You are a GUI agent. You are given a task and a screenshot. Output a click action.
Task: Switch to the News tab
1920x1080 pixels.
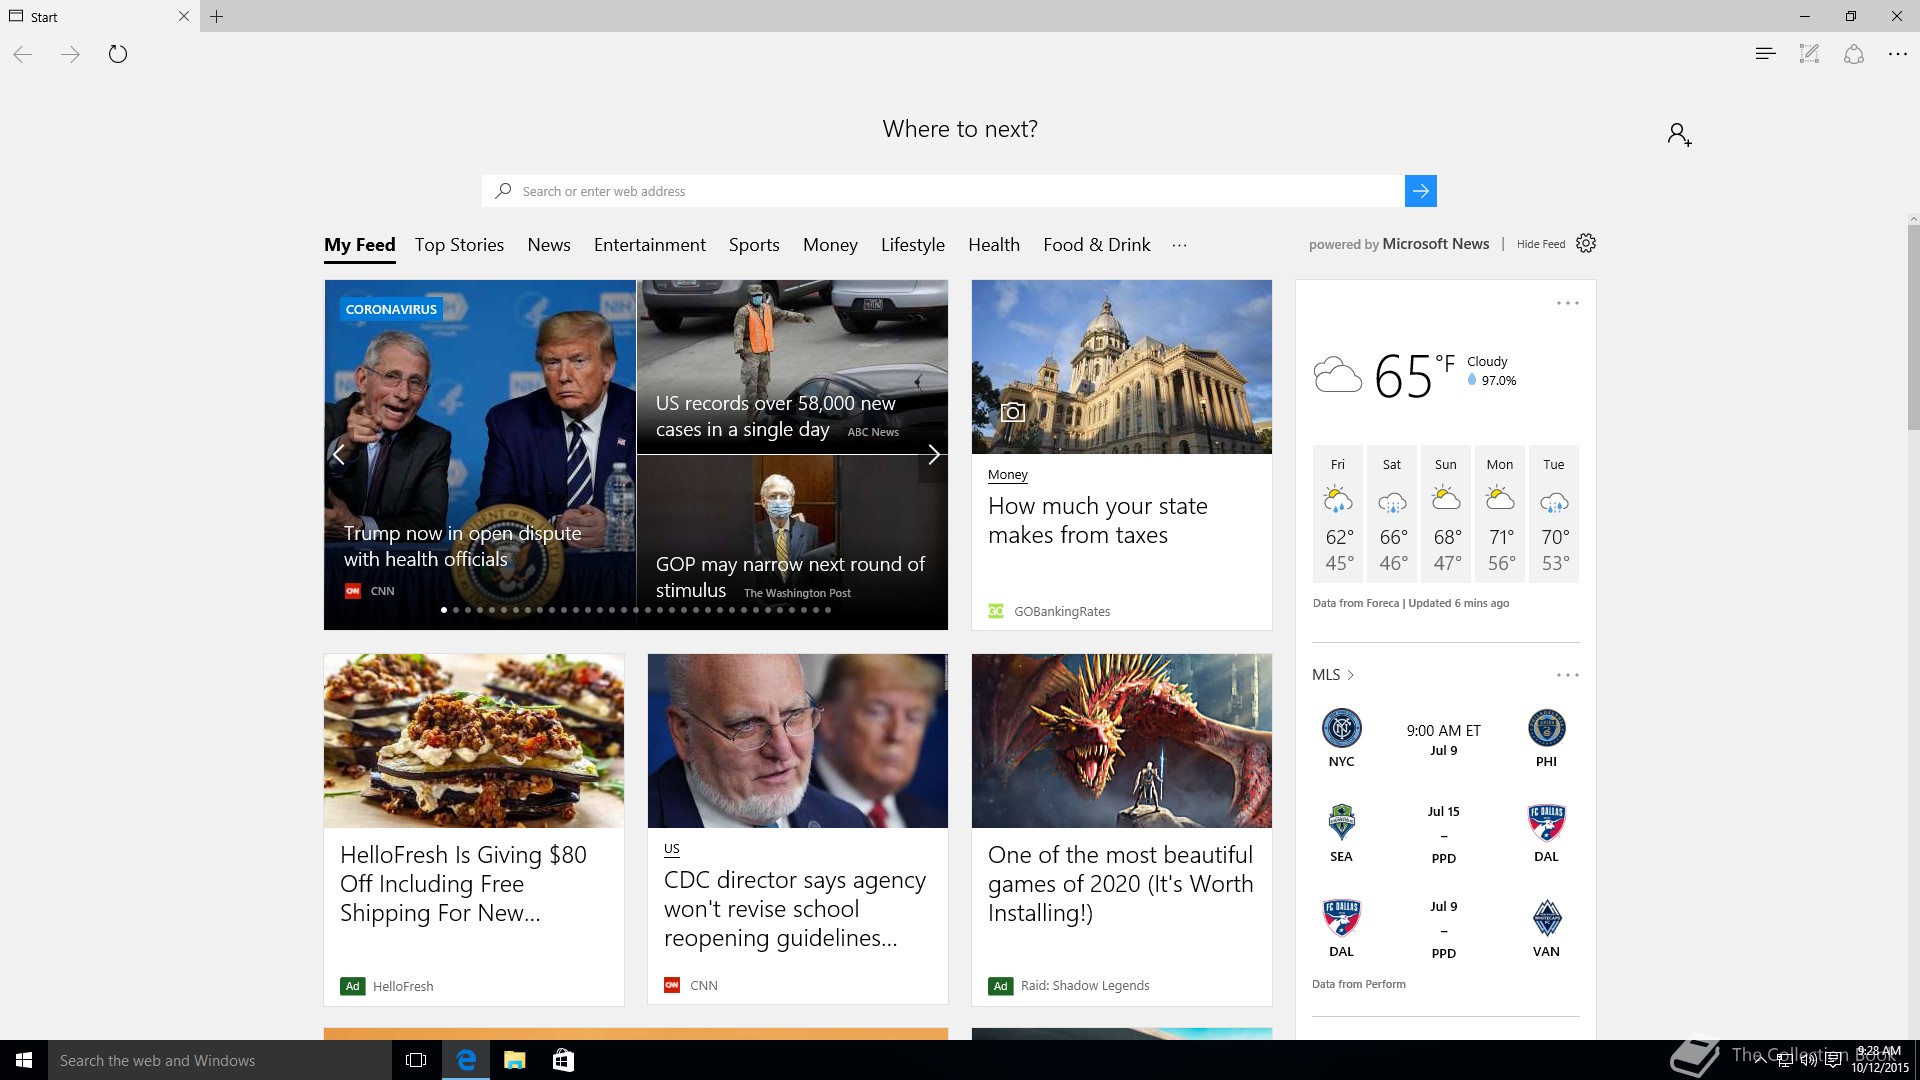549,245
